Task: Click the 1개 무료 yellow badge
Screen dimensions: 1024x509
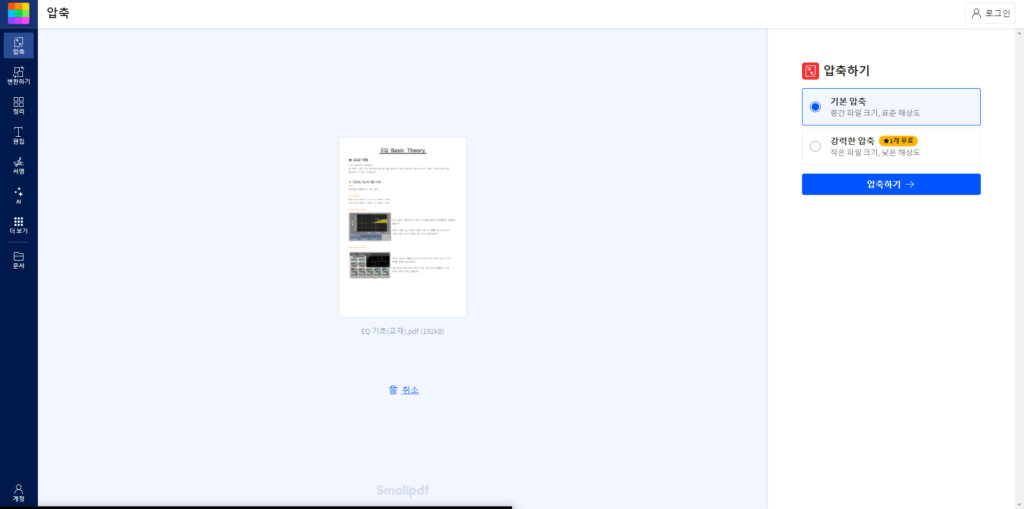Action: [898, 140]
